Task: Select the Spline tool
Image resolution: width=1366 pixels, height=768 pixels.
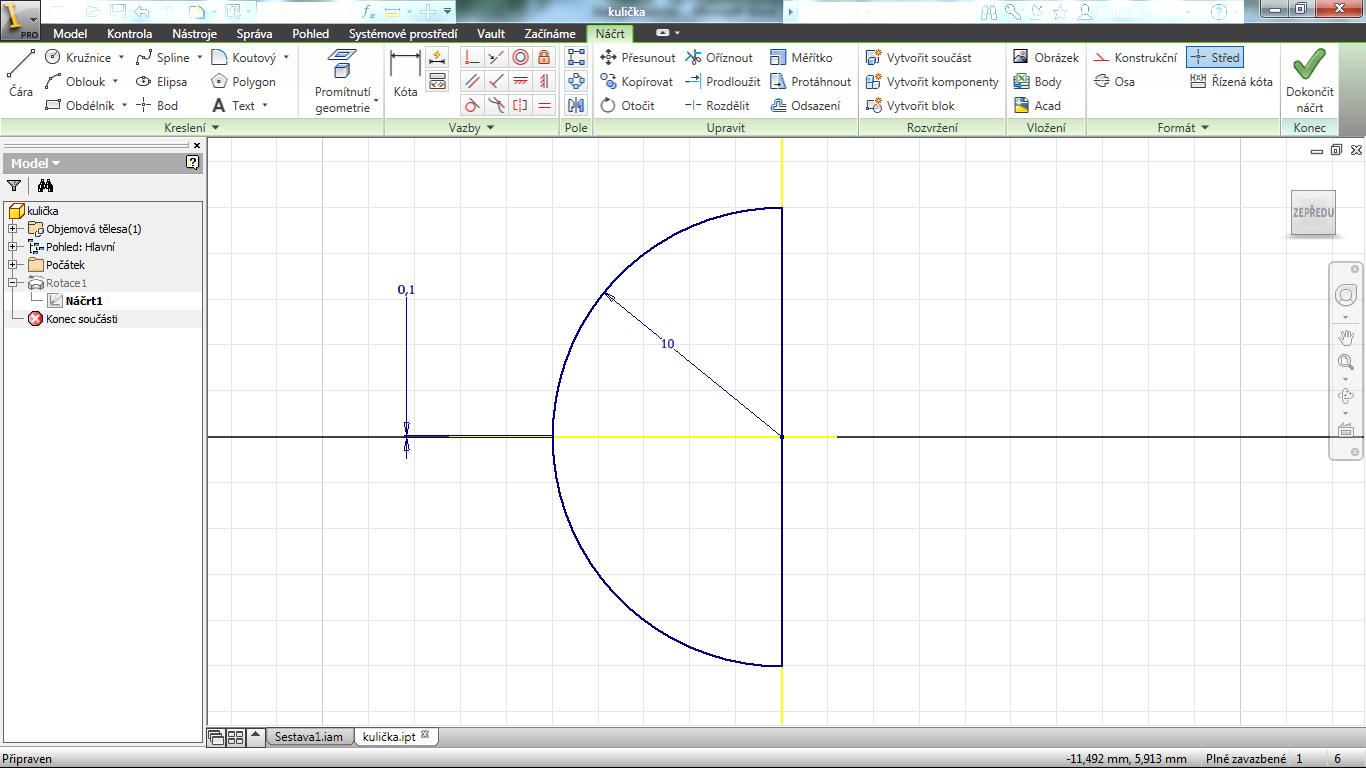Action: coord(163,58)
